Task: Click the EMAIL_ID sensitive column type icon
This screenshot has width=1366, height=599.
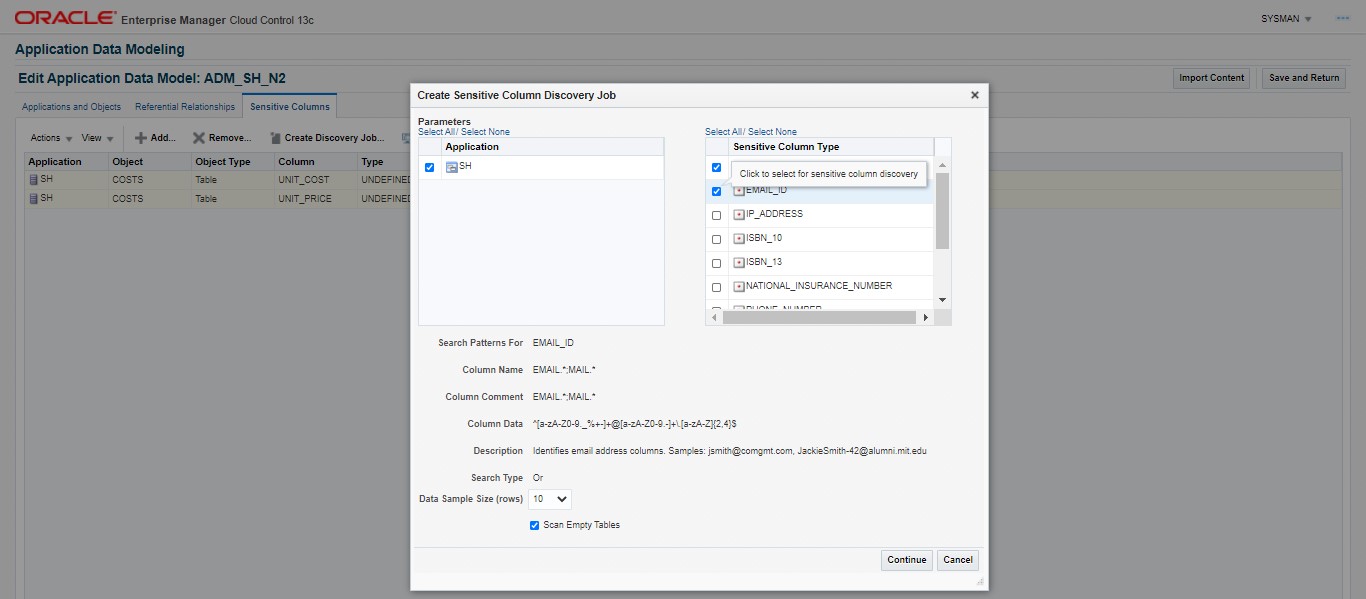Action: coord(737,190)
